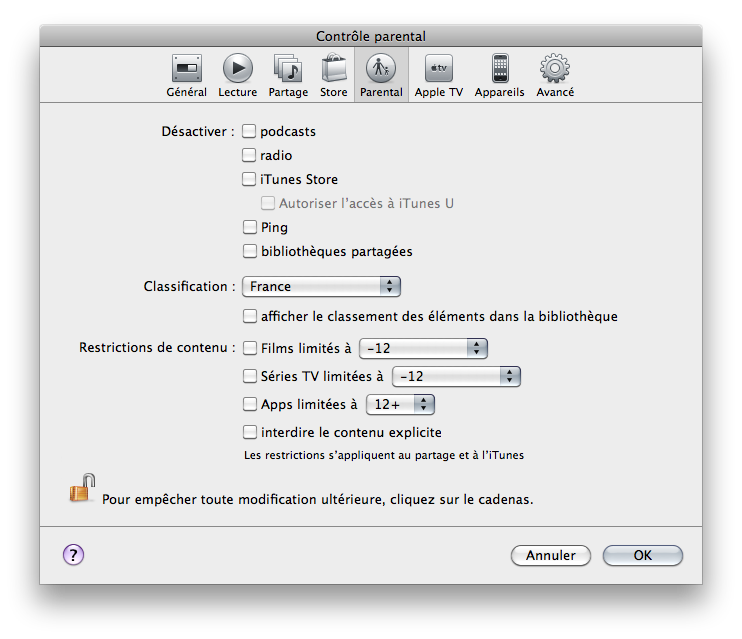Screen dimensions: 742x639
Task: Switch to the Lecture playback pane
Action: pyautogui.click(x=237, y=75)
